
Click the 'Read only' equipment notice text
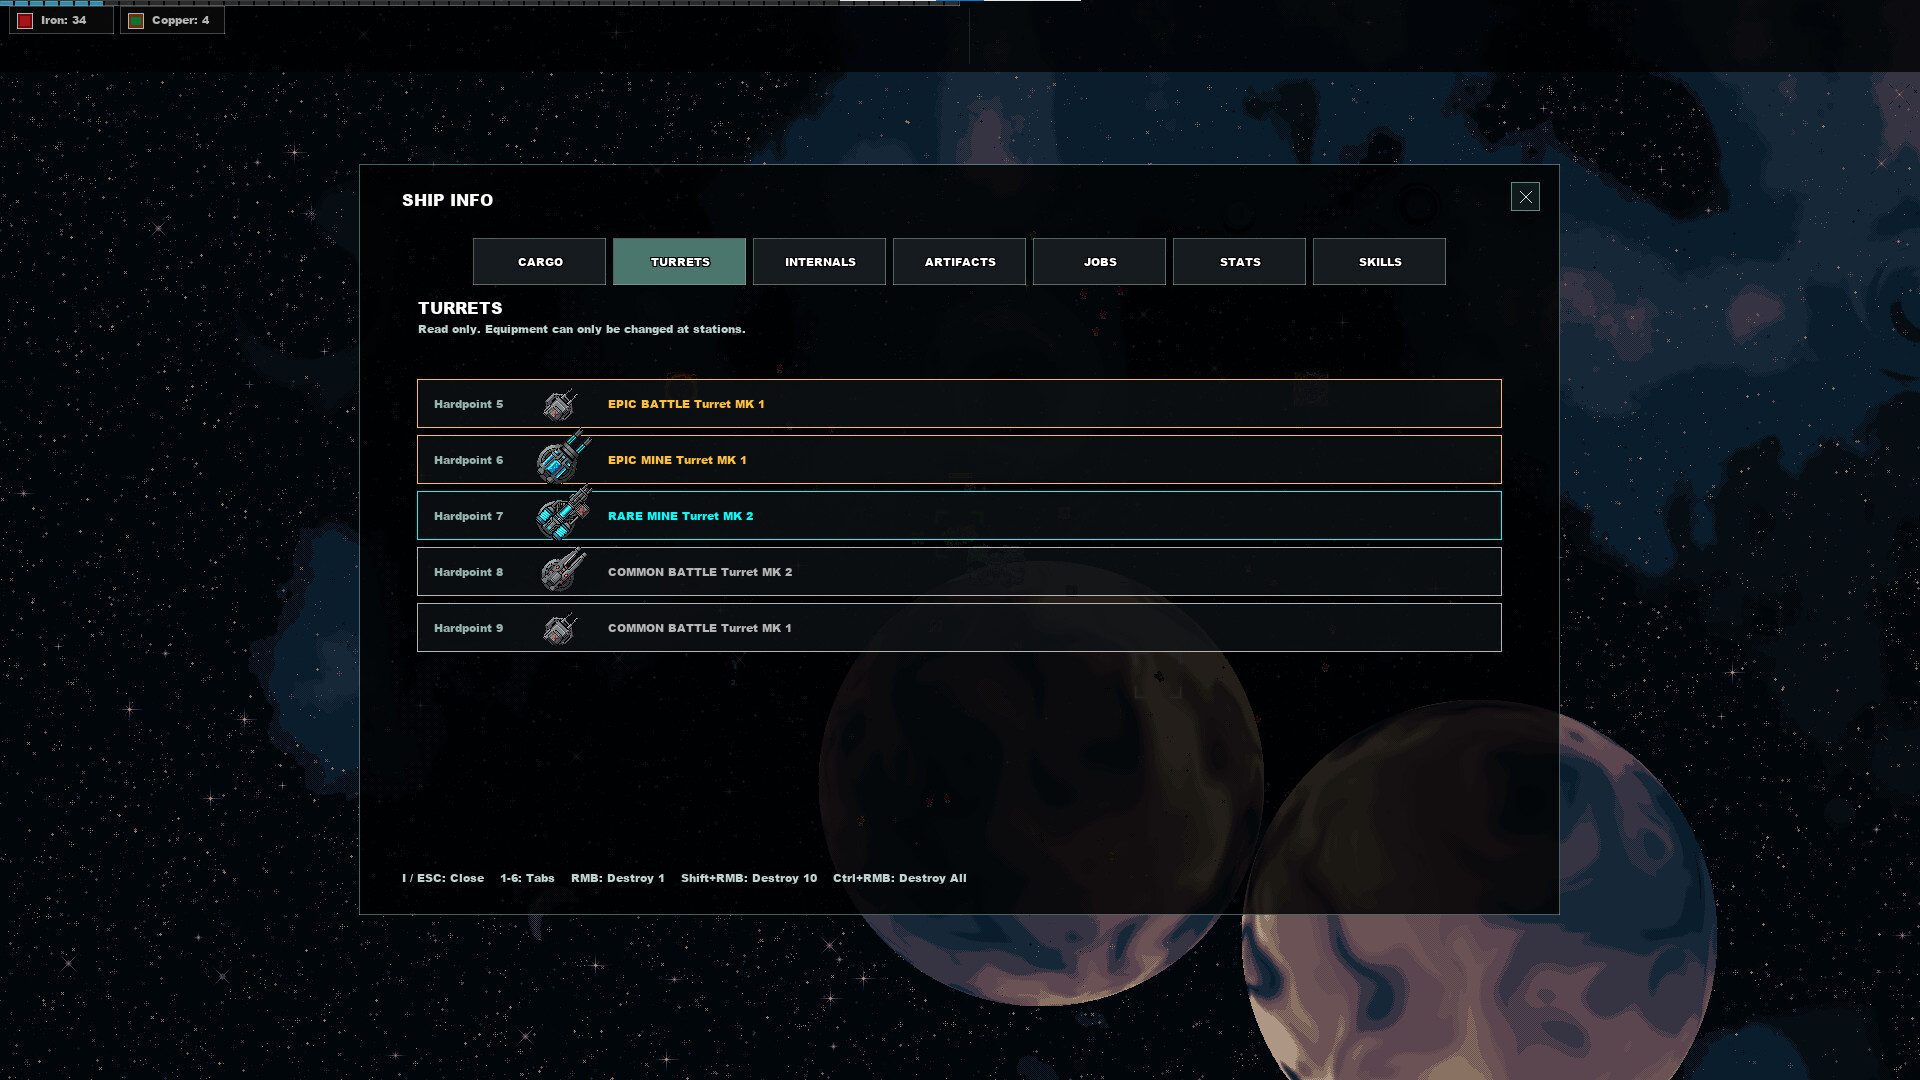pos(581,329)
